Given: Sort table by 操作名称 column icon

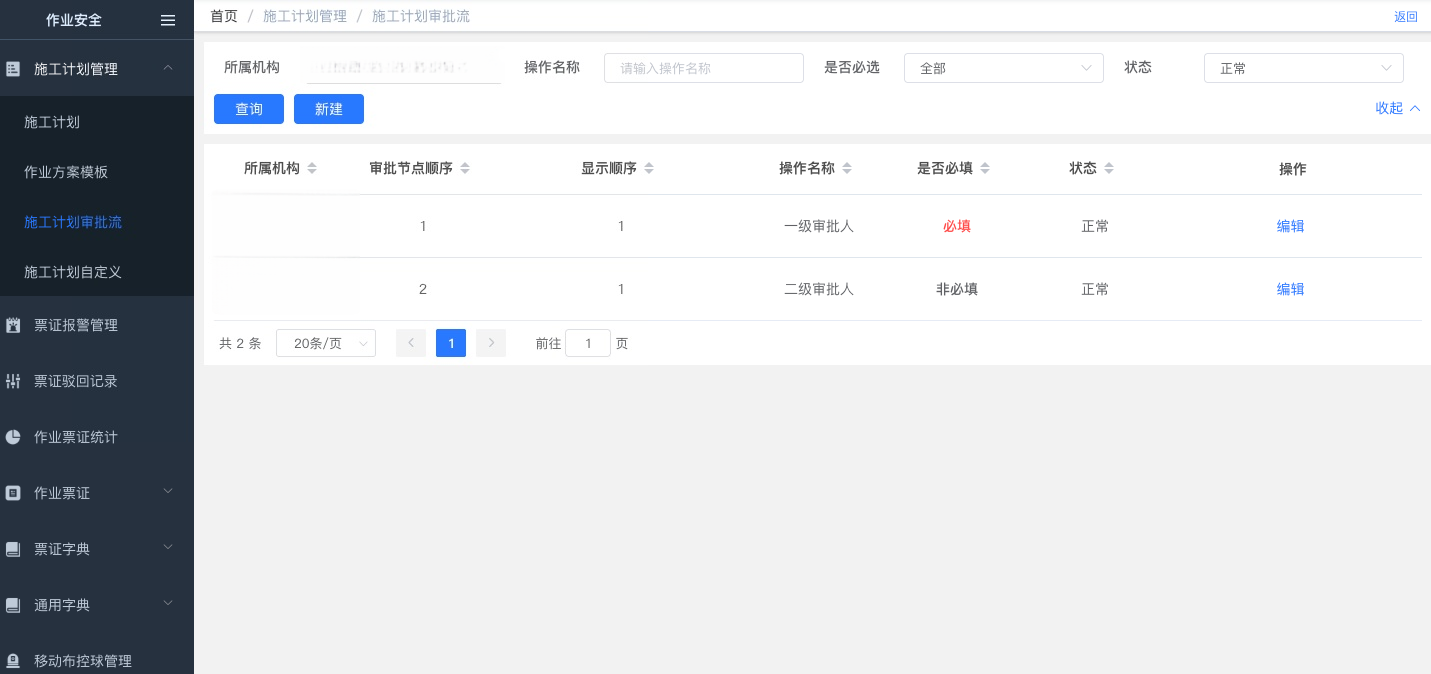Looking at the screenshot, I should point(847,169).
